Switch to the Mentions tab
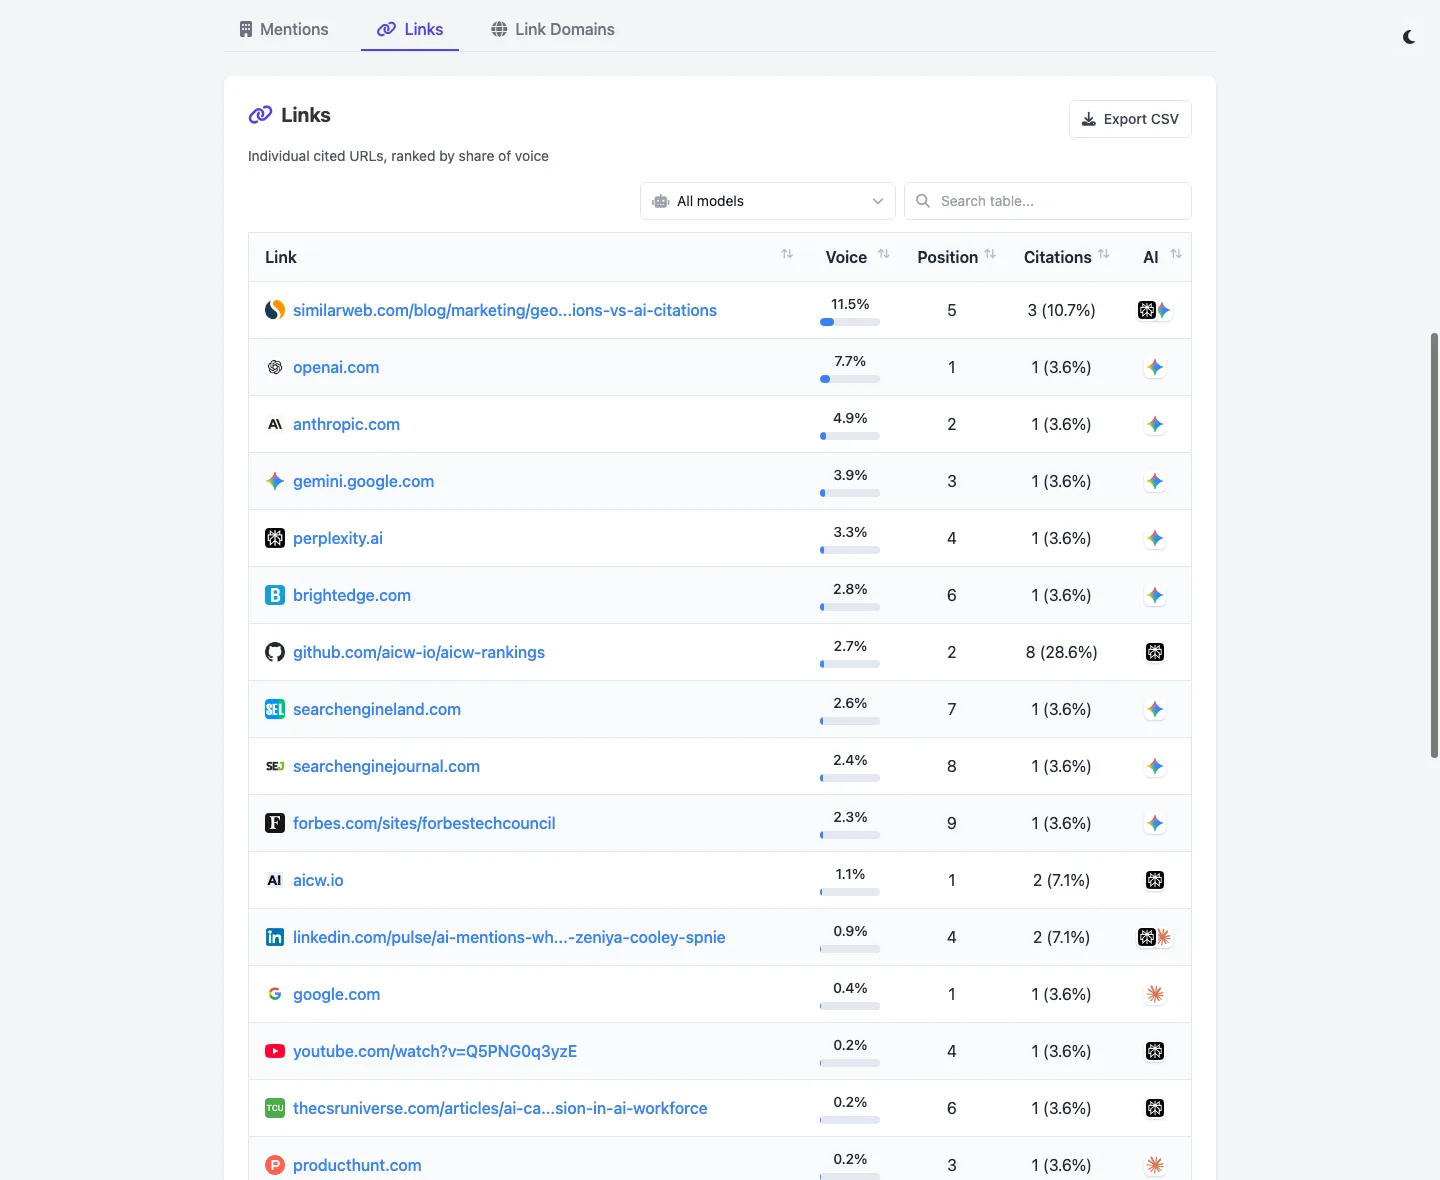 (x=284, y=29)
